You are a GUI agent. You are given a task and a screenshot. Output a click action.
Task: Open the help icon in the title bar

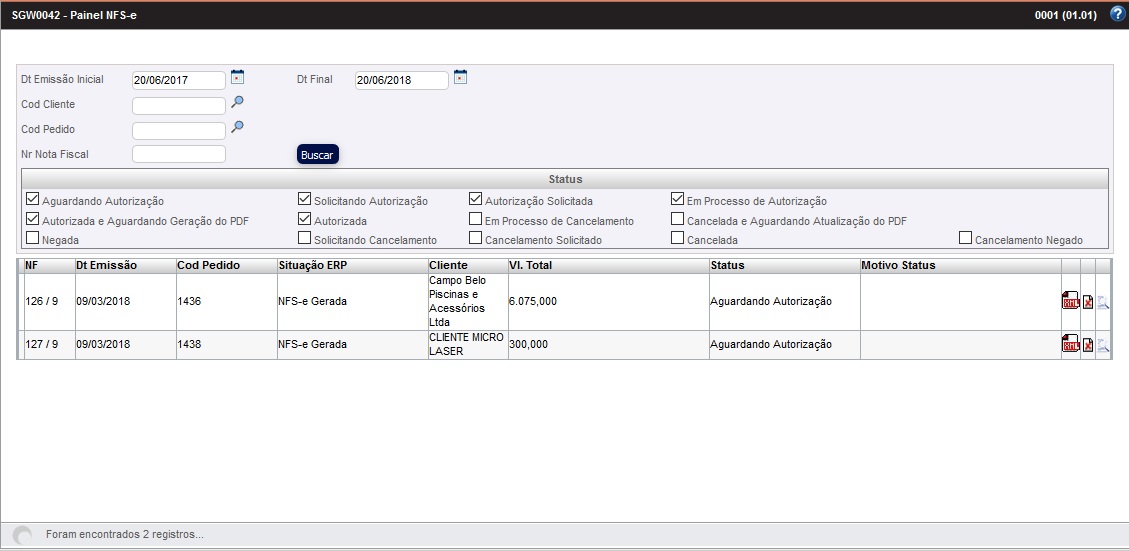pos(1117,15)
